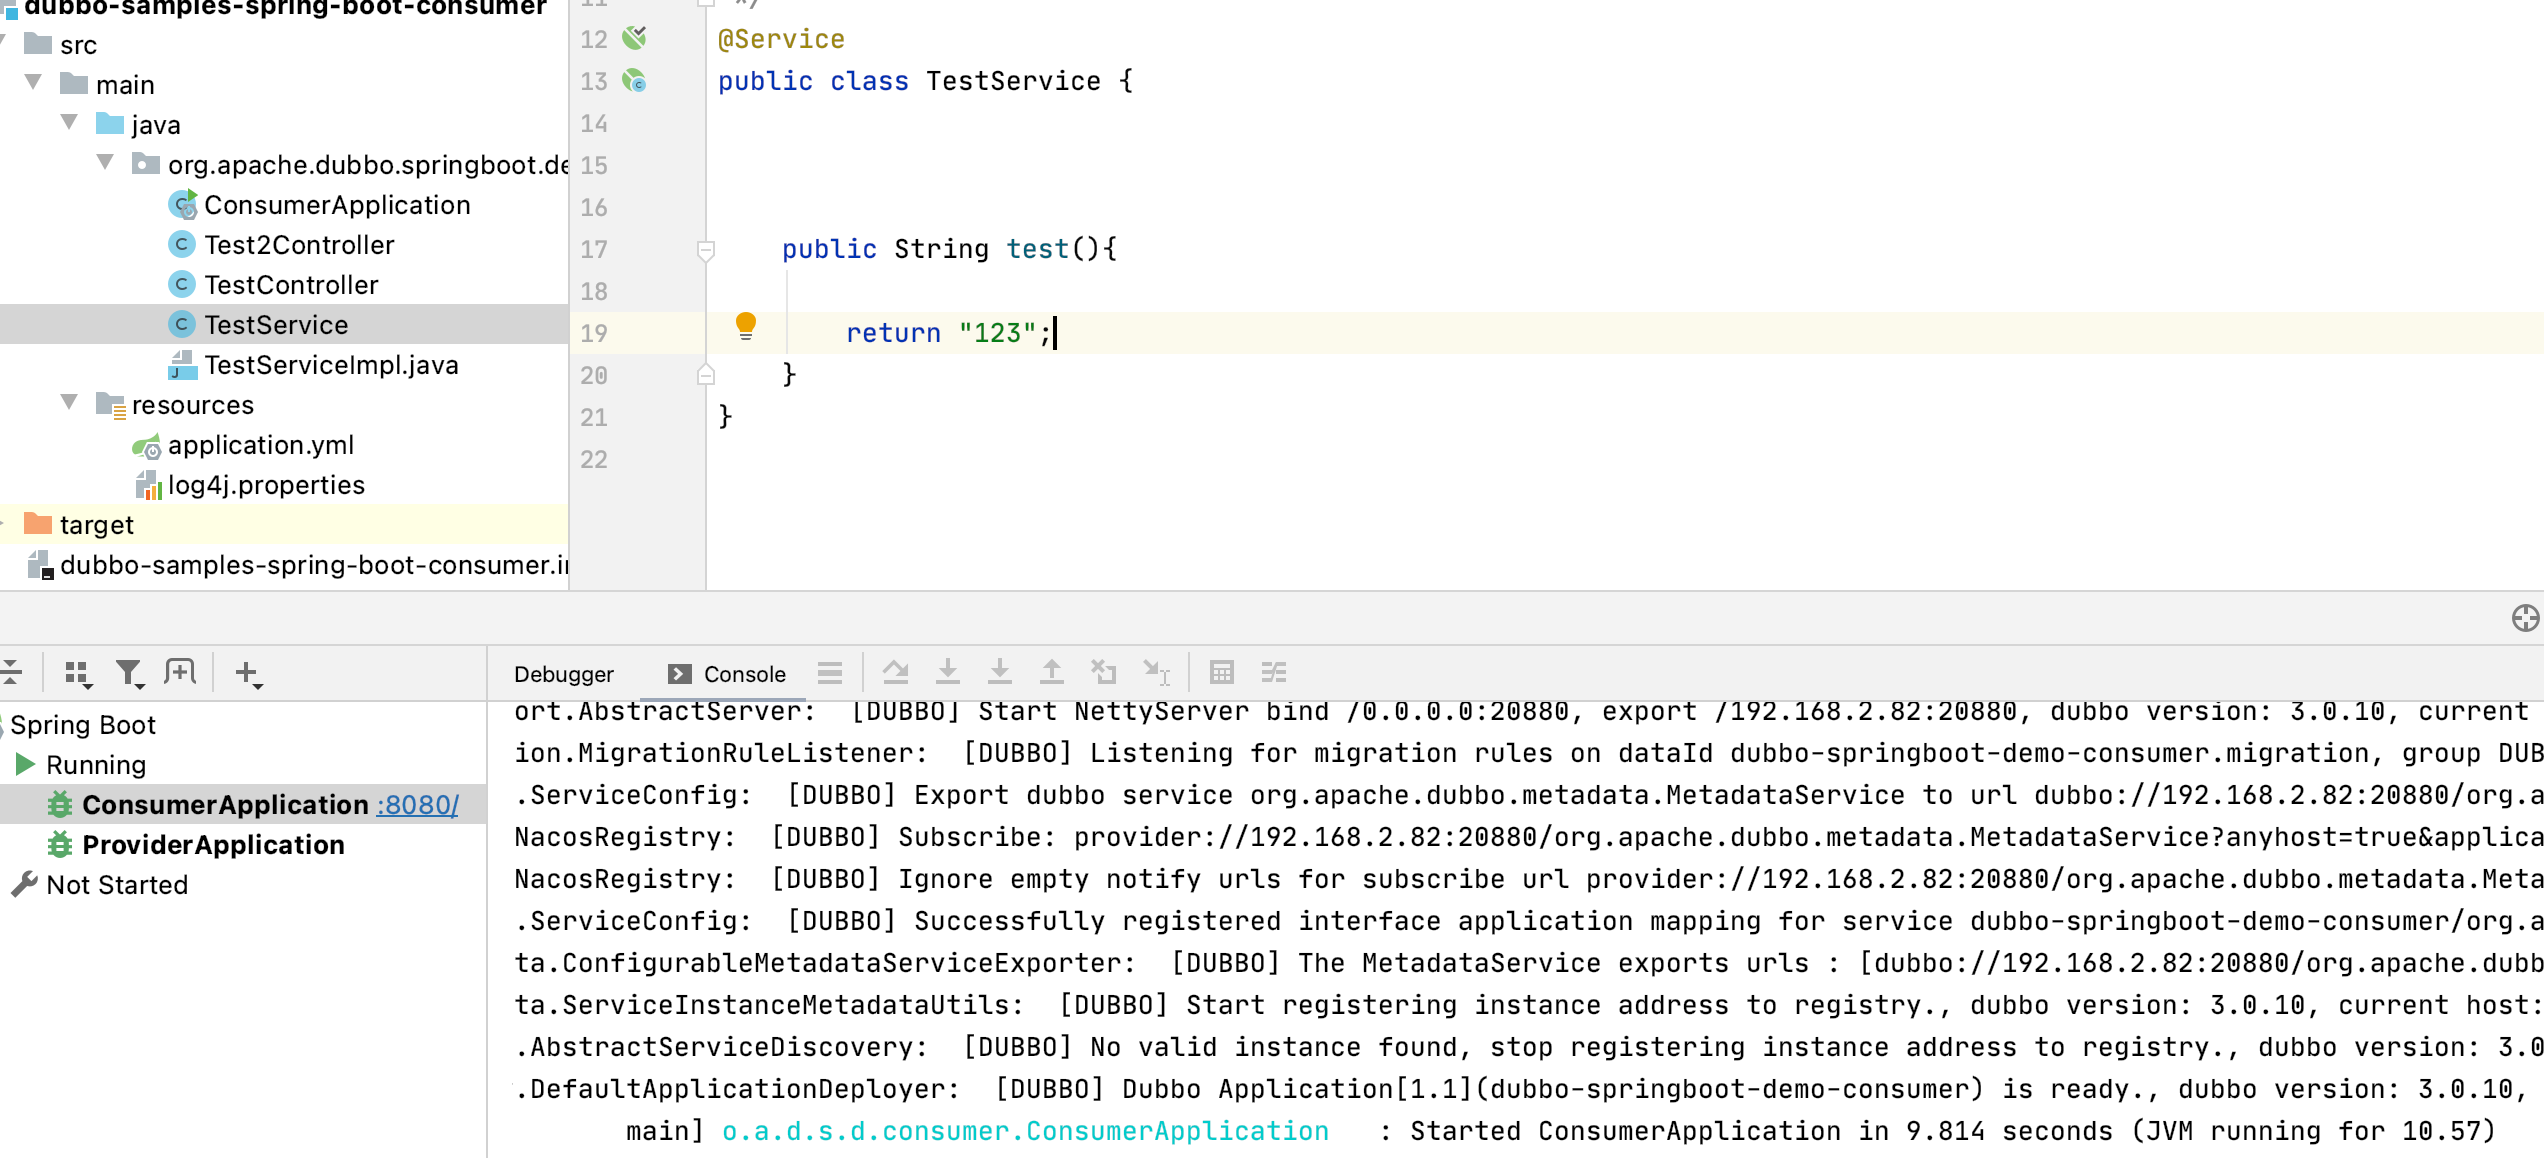Click the intention lightbulb on line 19

pos(746,325)
